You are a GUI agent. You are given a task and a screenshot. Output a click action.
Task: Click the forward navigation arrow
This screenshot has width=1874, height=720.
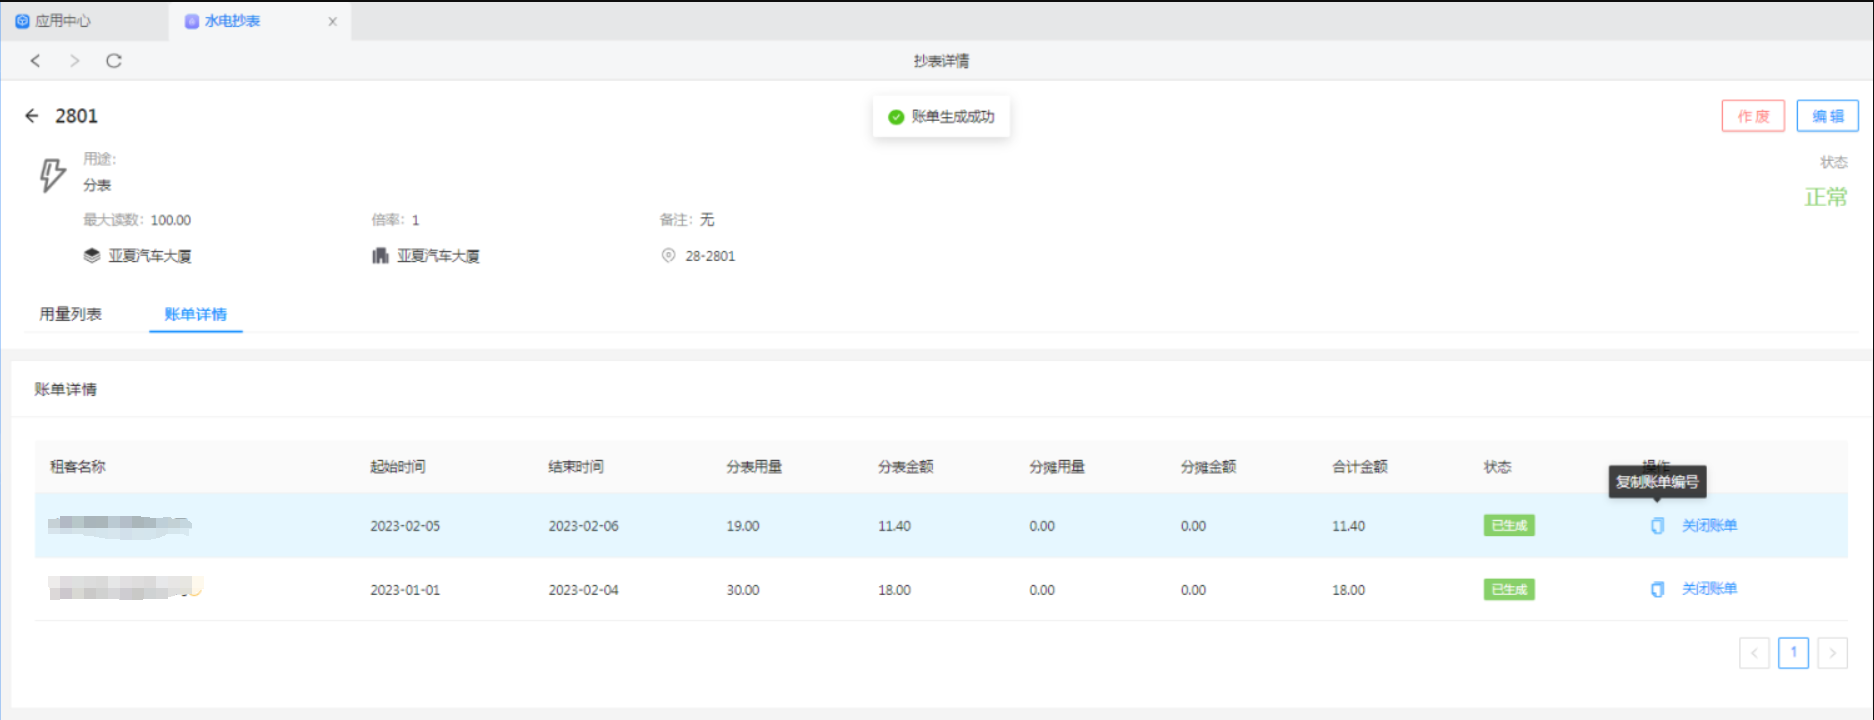point(74,61)
